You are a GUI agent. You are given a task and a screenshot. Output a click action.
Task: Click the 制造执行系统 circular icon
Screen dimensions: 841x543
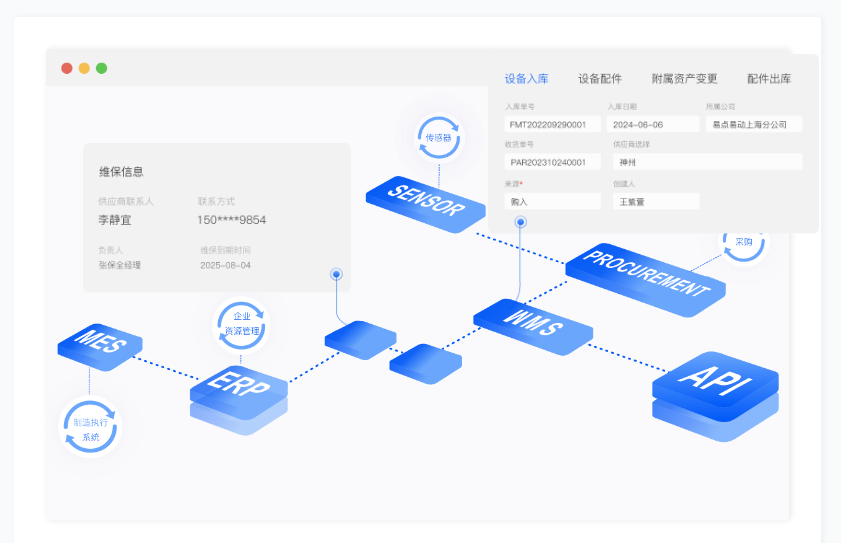(x=90, y=429)
